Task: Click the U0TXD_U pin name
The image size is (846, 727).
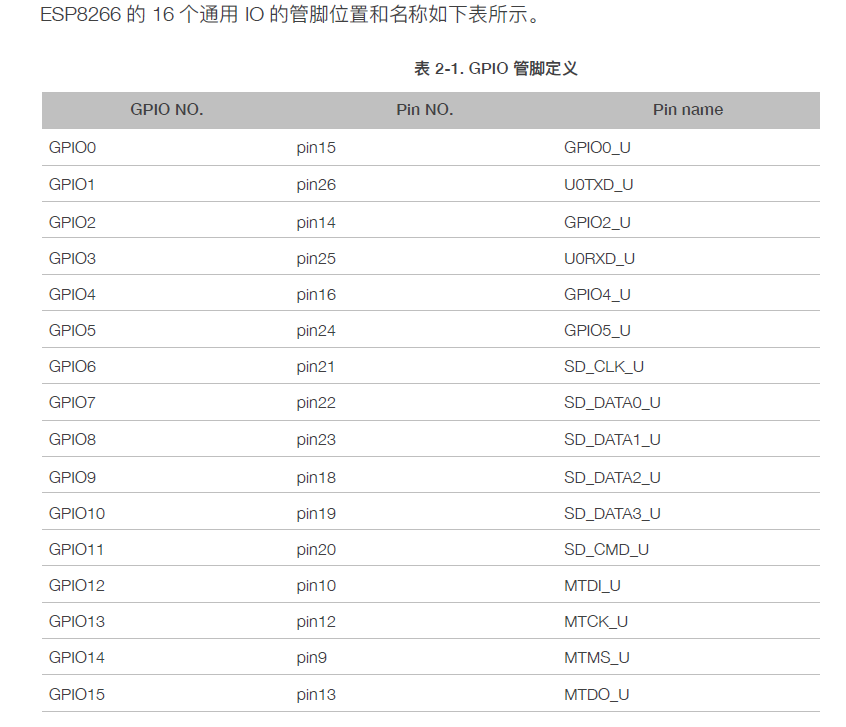Action: coord(598,185)
